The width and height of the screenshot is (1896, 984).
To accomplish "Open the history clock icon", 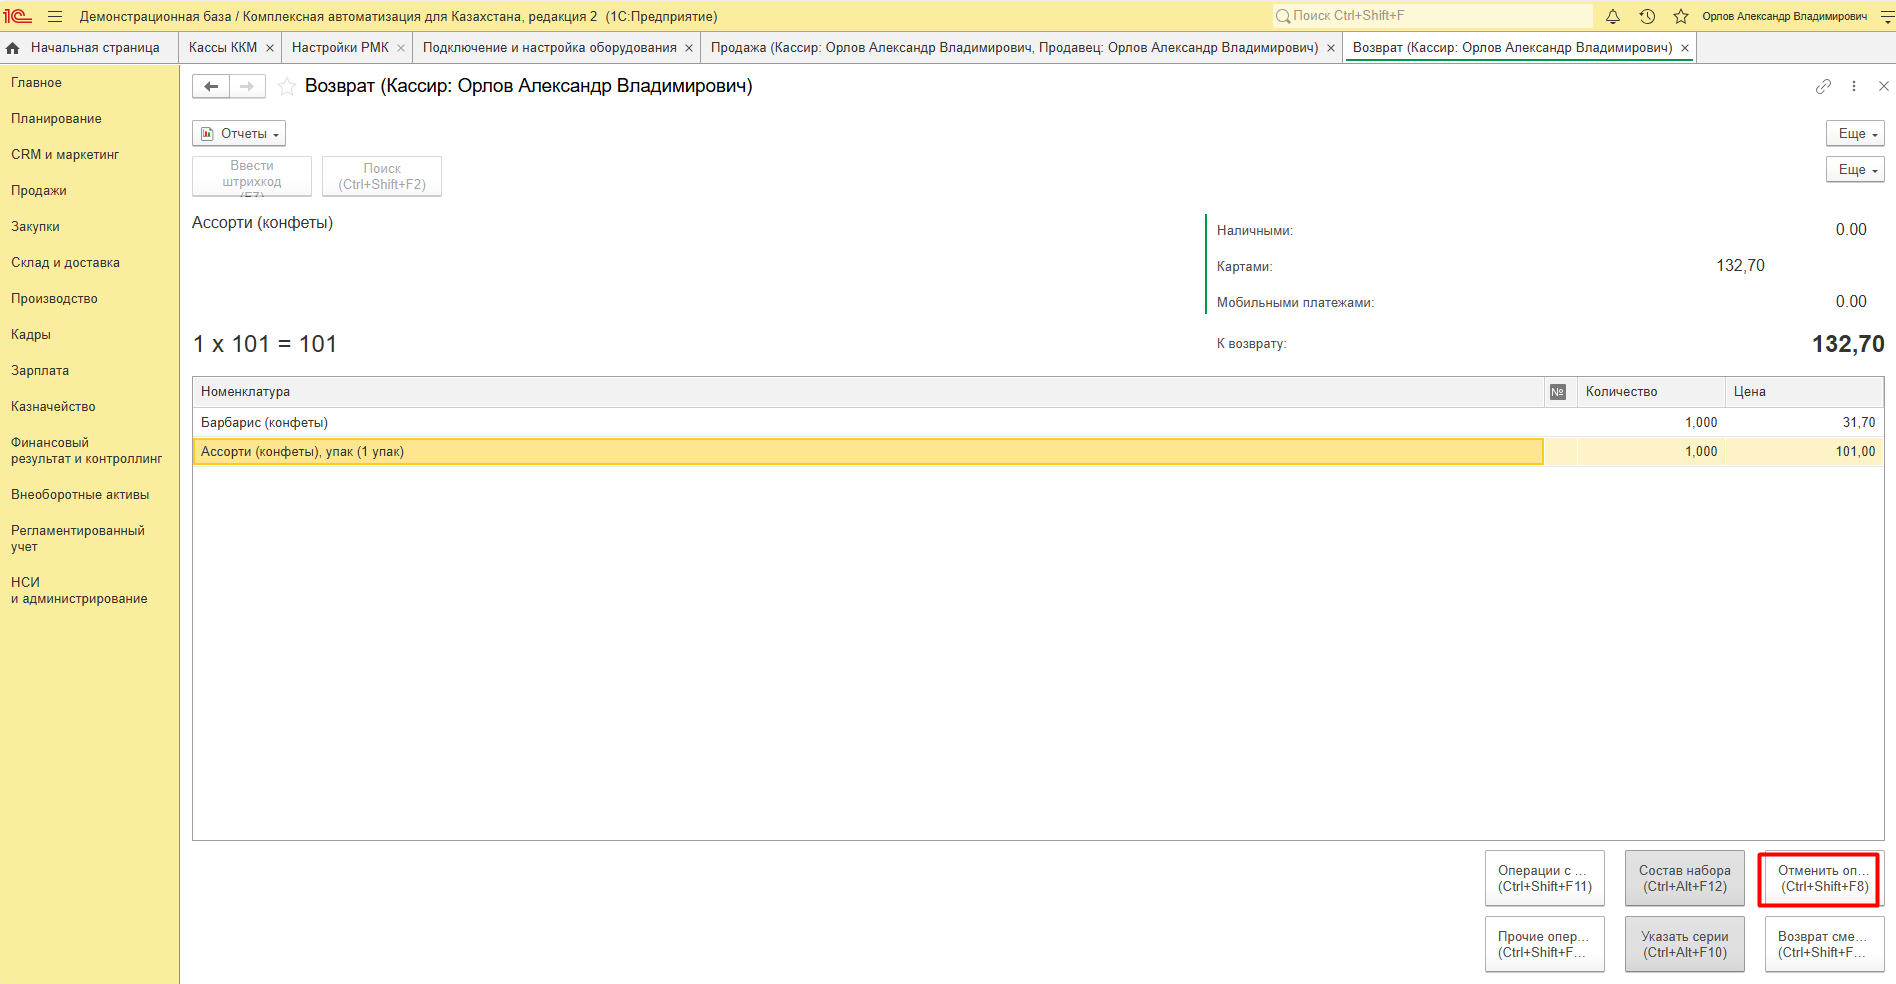I will (1647, 16).
